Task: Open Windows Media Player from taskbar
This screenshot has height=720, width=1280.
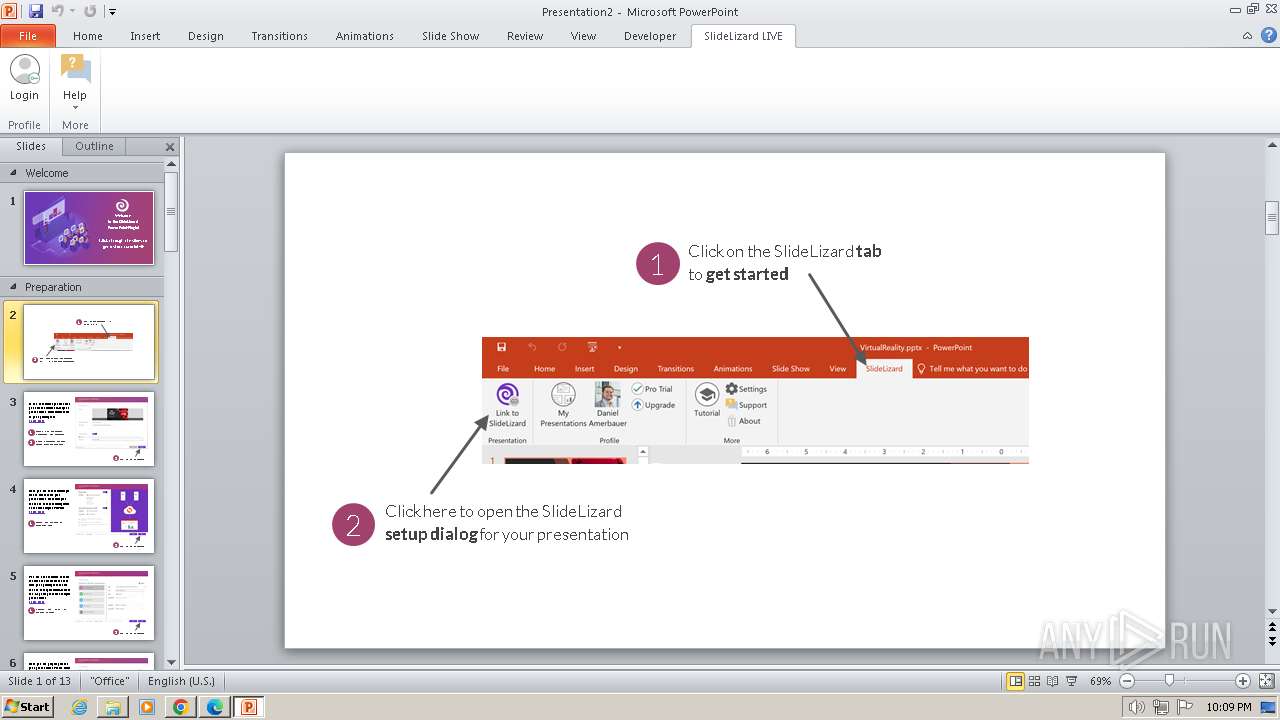Action: pos(147,707)
